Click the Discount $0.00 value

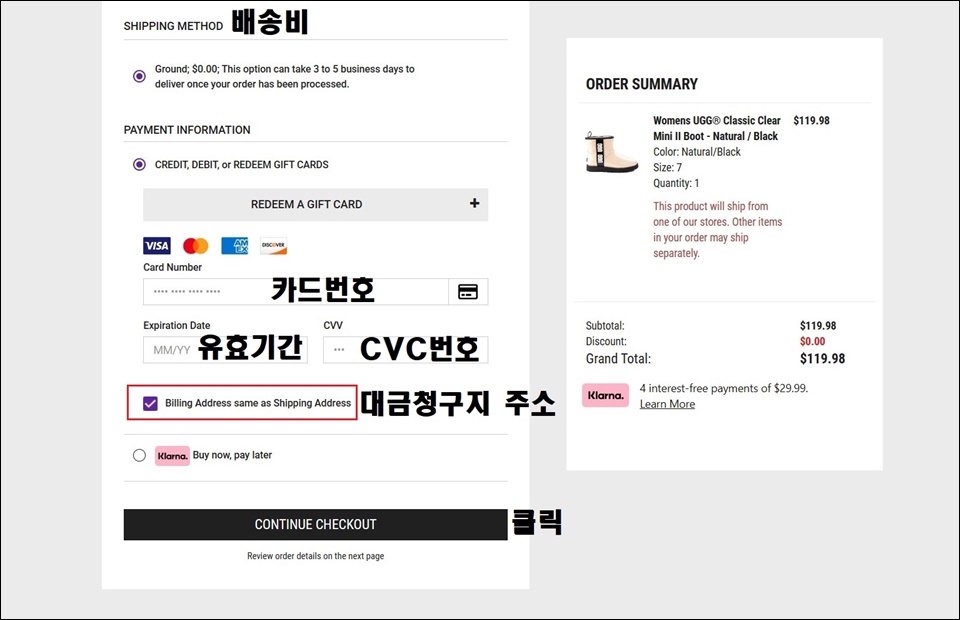(812, 342)
